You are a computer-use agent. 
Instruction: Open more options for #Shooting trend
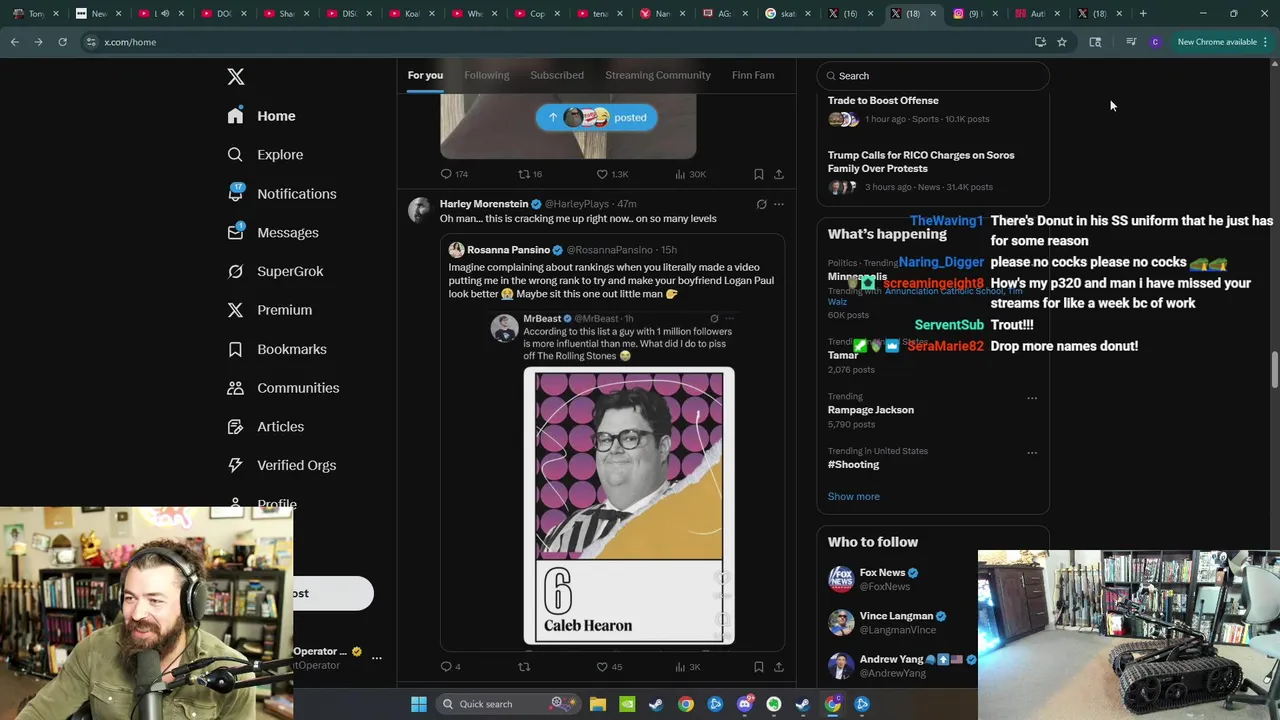point(1032,452)
